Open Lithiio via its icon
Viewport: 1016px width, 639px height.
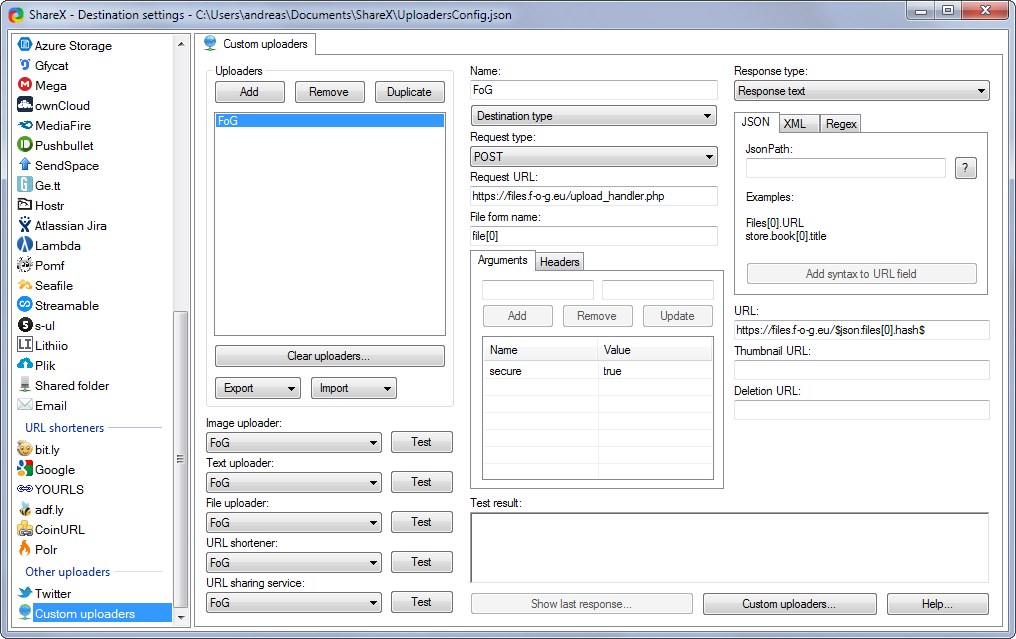coord(25,345)
